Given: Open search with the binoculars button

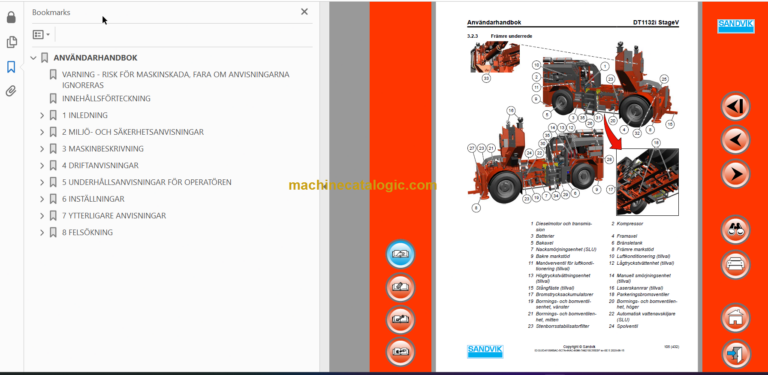Looking at the screenshot, I should pos(735,230).
